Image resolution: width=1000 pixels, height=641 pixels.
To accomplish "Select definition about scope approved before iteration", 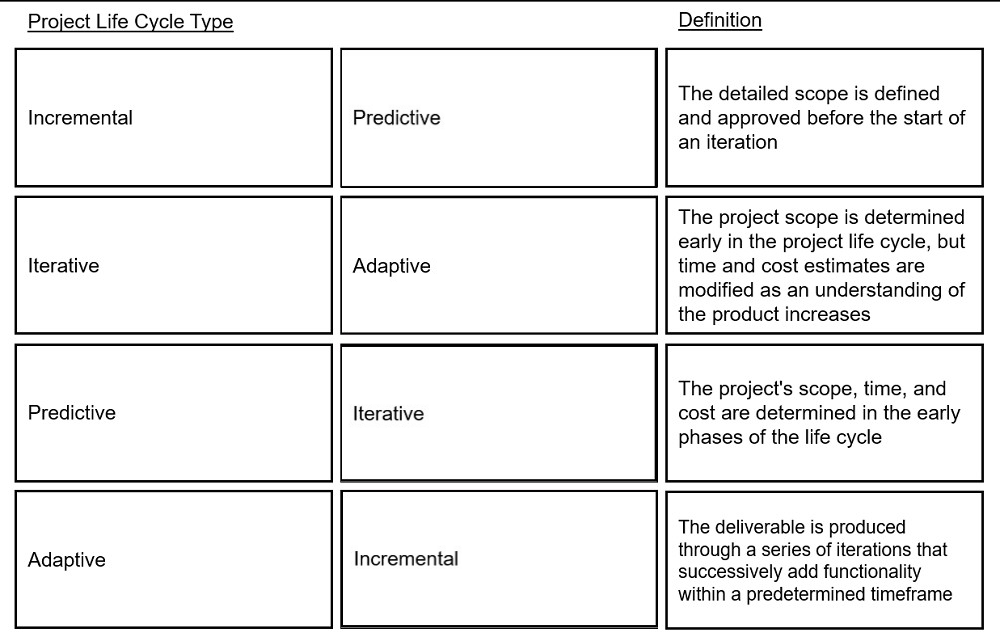I will pyautogui.click(x=824, y=117).
